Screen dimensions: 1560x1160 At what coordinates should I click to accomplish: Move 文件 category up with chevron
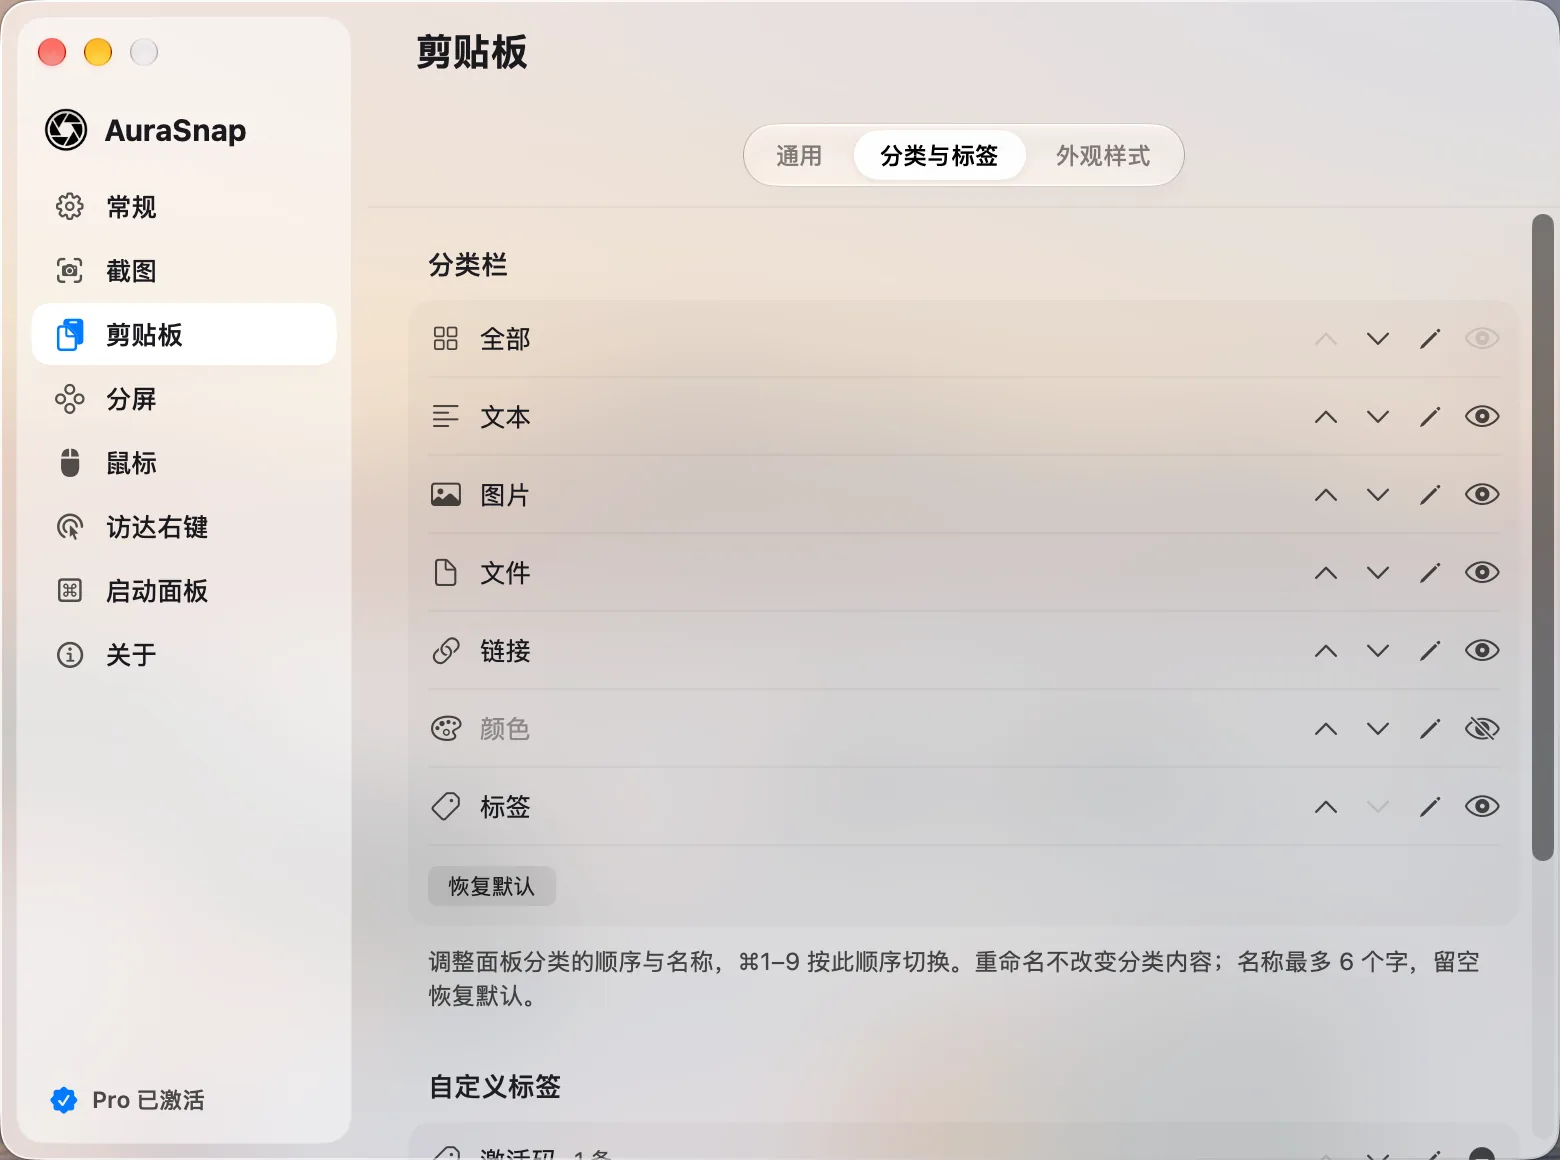1326,573
